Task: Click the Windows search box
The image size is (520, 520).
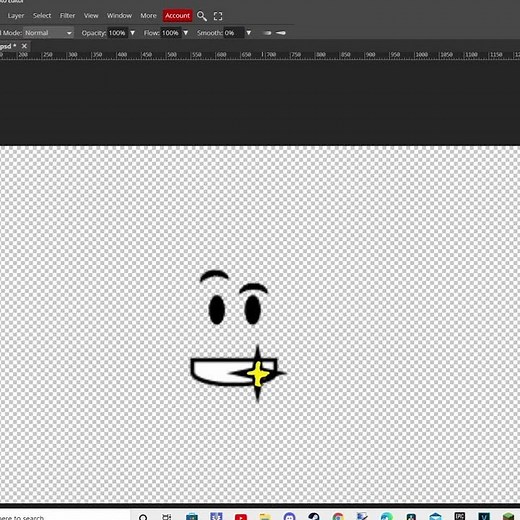Action: tap(65, 515)
